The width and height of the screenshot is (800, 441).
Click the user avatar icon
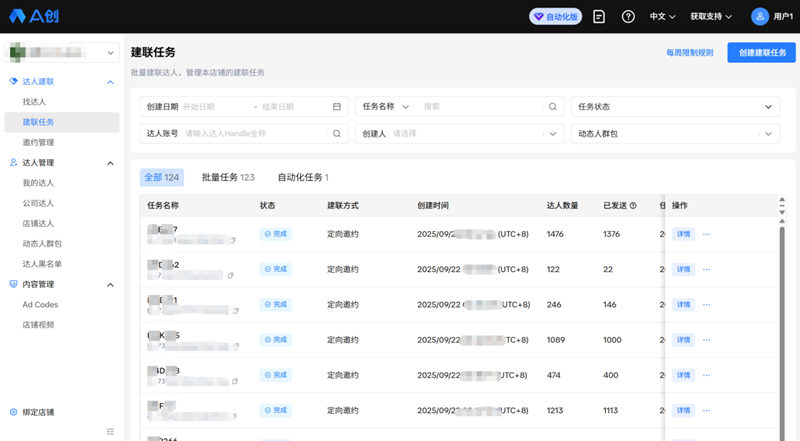click(760, 16)
